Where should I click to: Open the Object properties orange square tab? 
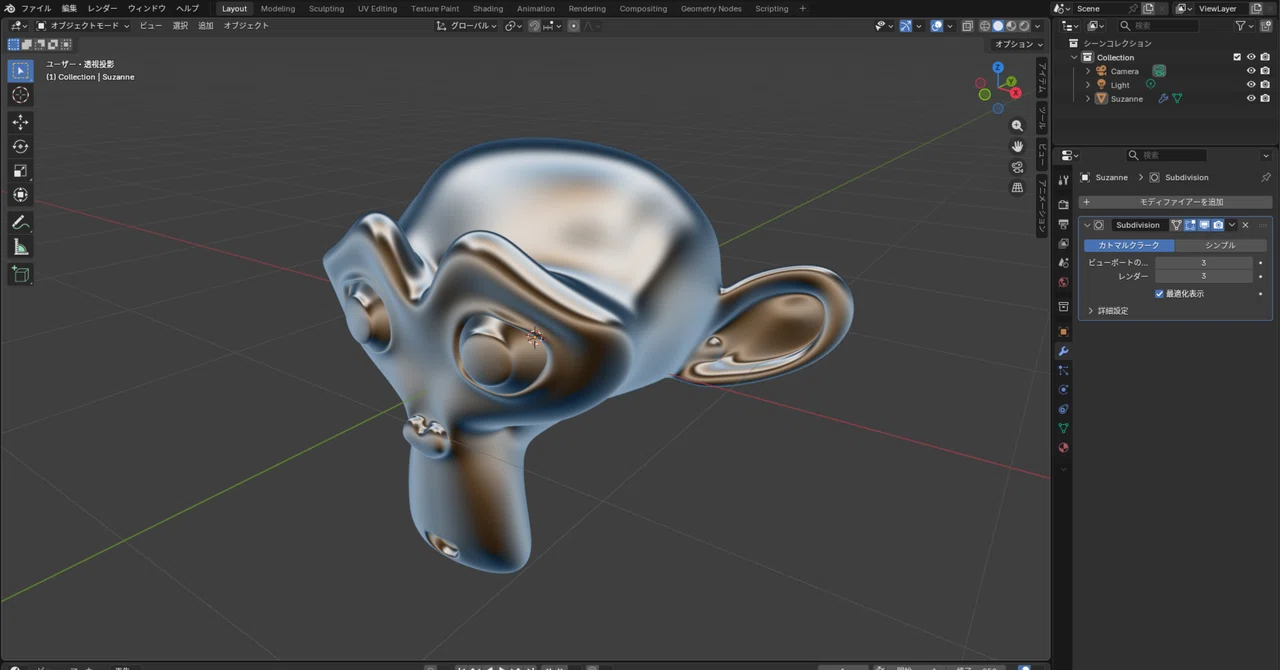[1063, 331]
